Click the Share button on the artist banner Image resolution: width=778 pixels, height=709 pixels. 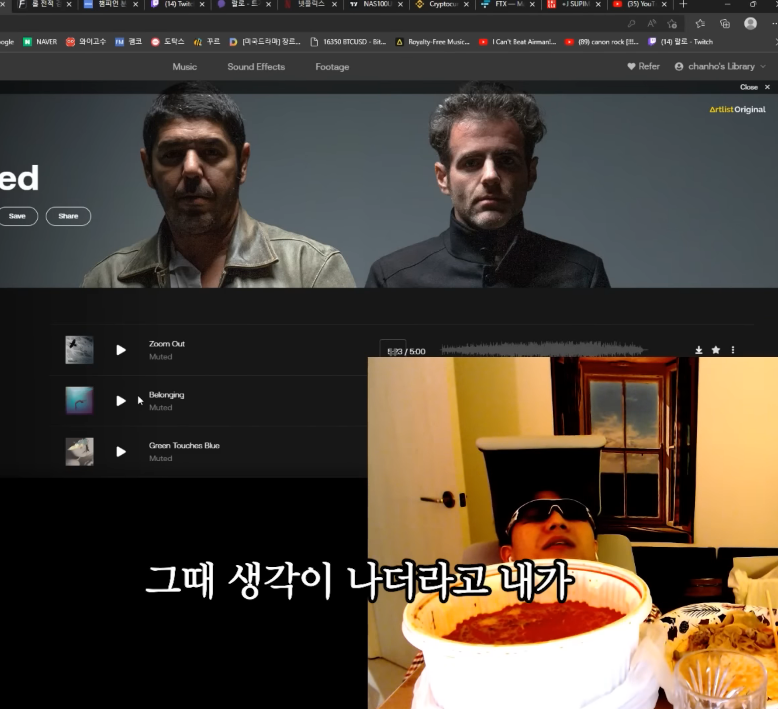[x=68, y=216]
